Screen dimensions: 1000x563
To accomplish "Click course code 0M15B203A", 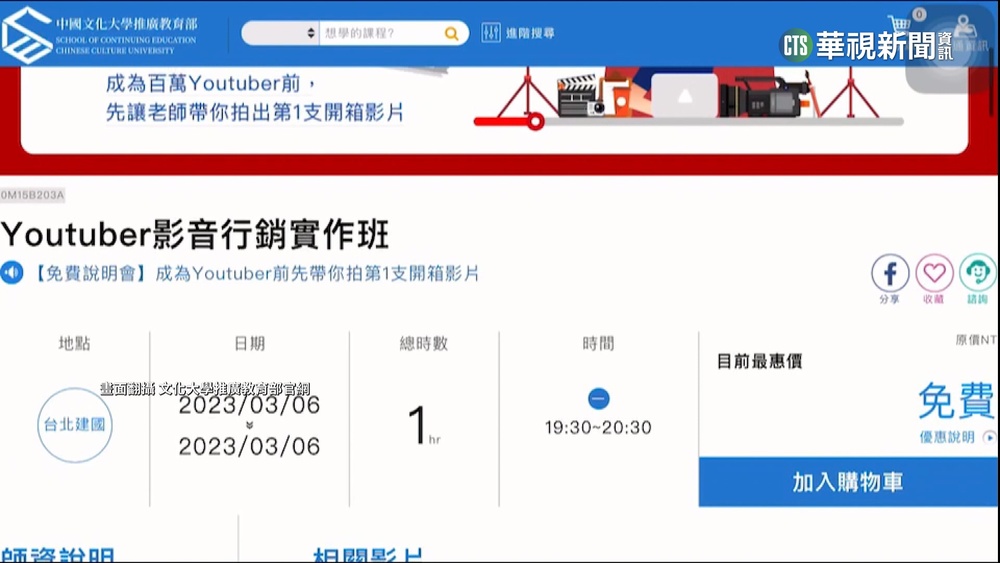I will click(x=33, y=195).
